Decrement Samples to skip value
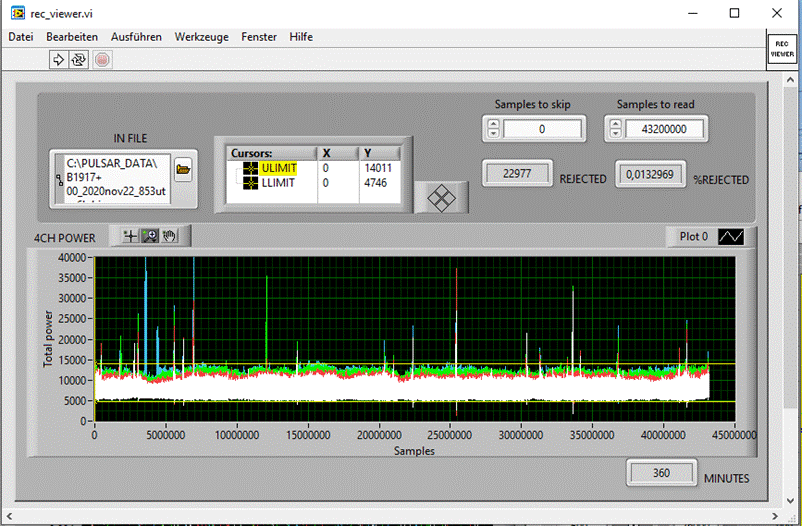802x526 pixels. (493, 133)
